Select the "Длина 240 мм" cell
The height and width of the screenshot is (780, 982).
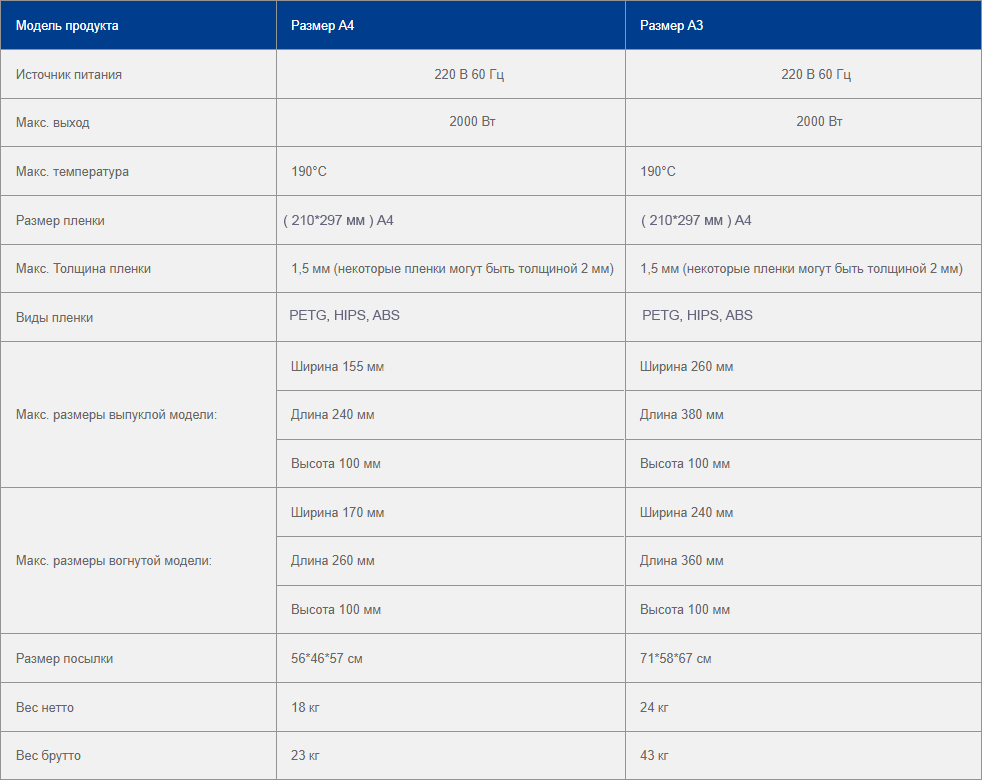pyautogui.click(x=332, y=415)
